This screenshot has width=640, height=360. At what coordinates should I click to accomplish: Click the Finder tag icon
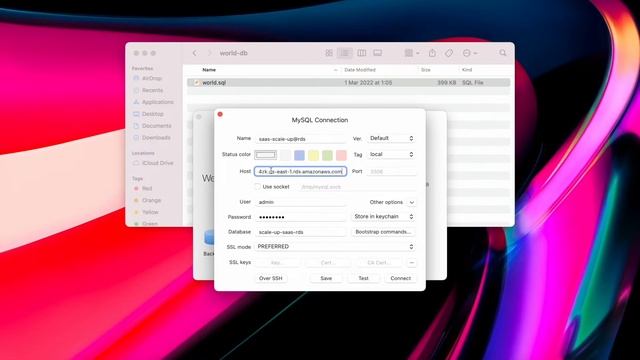[x=449, y=53]
